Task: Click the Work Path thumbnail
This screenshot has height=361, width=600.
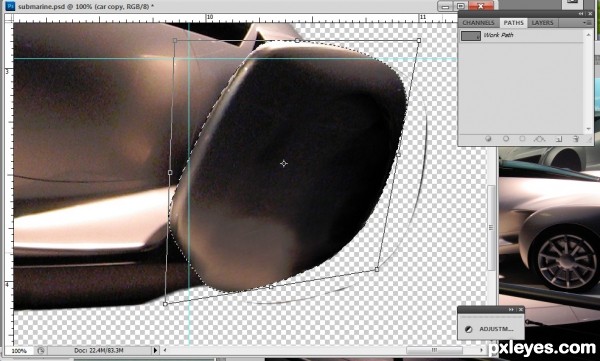Action: point(471,36)
